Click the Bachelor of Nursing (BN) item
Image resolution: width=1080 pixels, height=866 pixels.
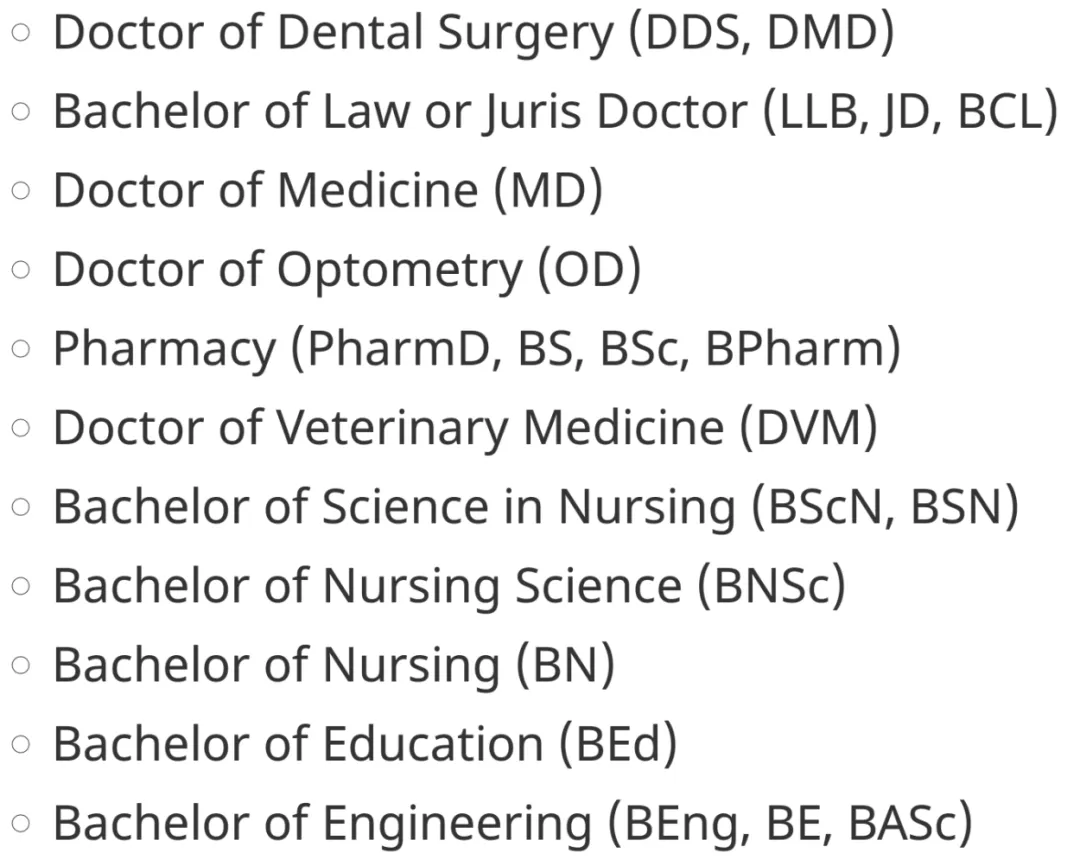333,664
